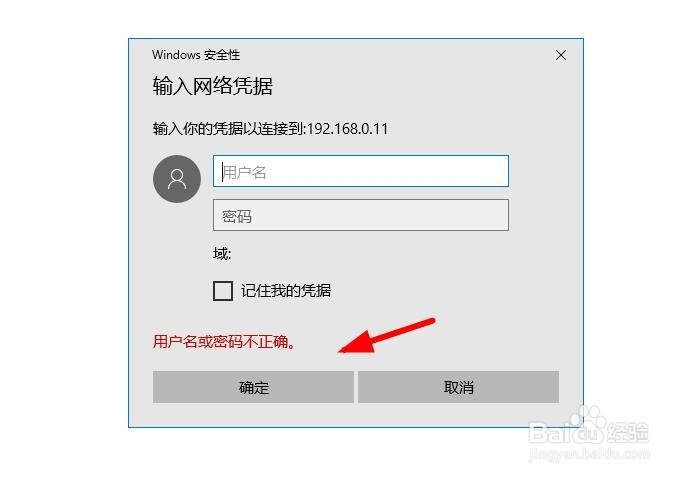Focus the 用户名 input field
The height and width of the screenshot is (478, 690).
(x=361, y=171)
